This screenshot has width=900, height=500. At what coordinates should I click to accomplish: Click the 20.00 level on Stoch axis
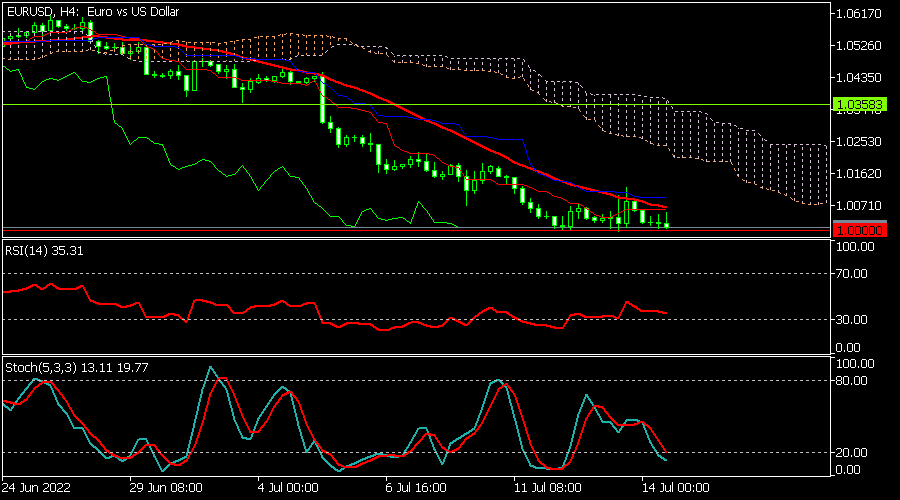coord(852,453)
